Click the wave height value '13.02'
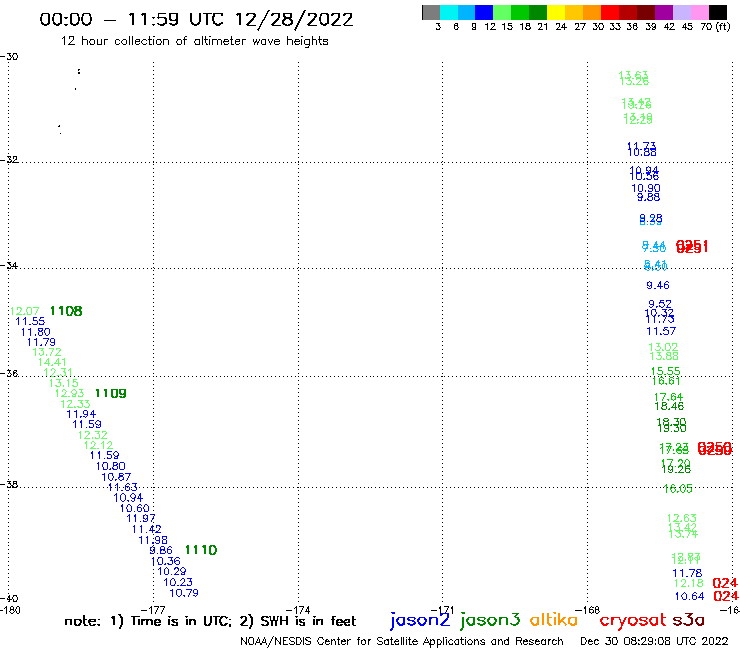The height and width of the screenshot is (650, 740). pos(663,347)
